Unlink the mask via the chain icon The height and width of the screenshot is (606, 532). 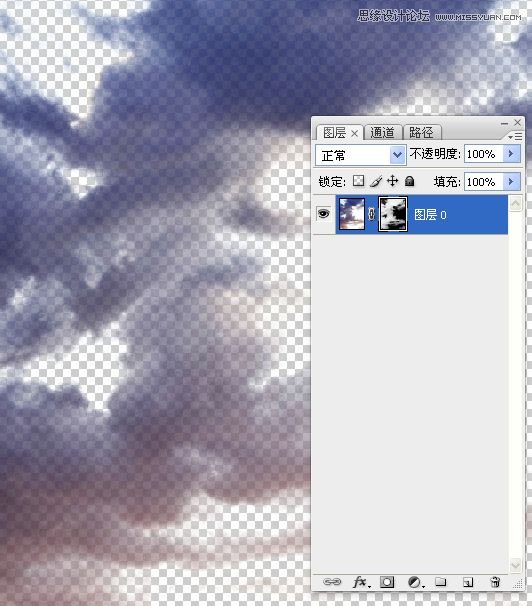click(371, 214)
